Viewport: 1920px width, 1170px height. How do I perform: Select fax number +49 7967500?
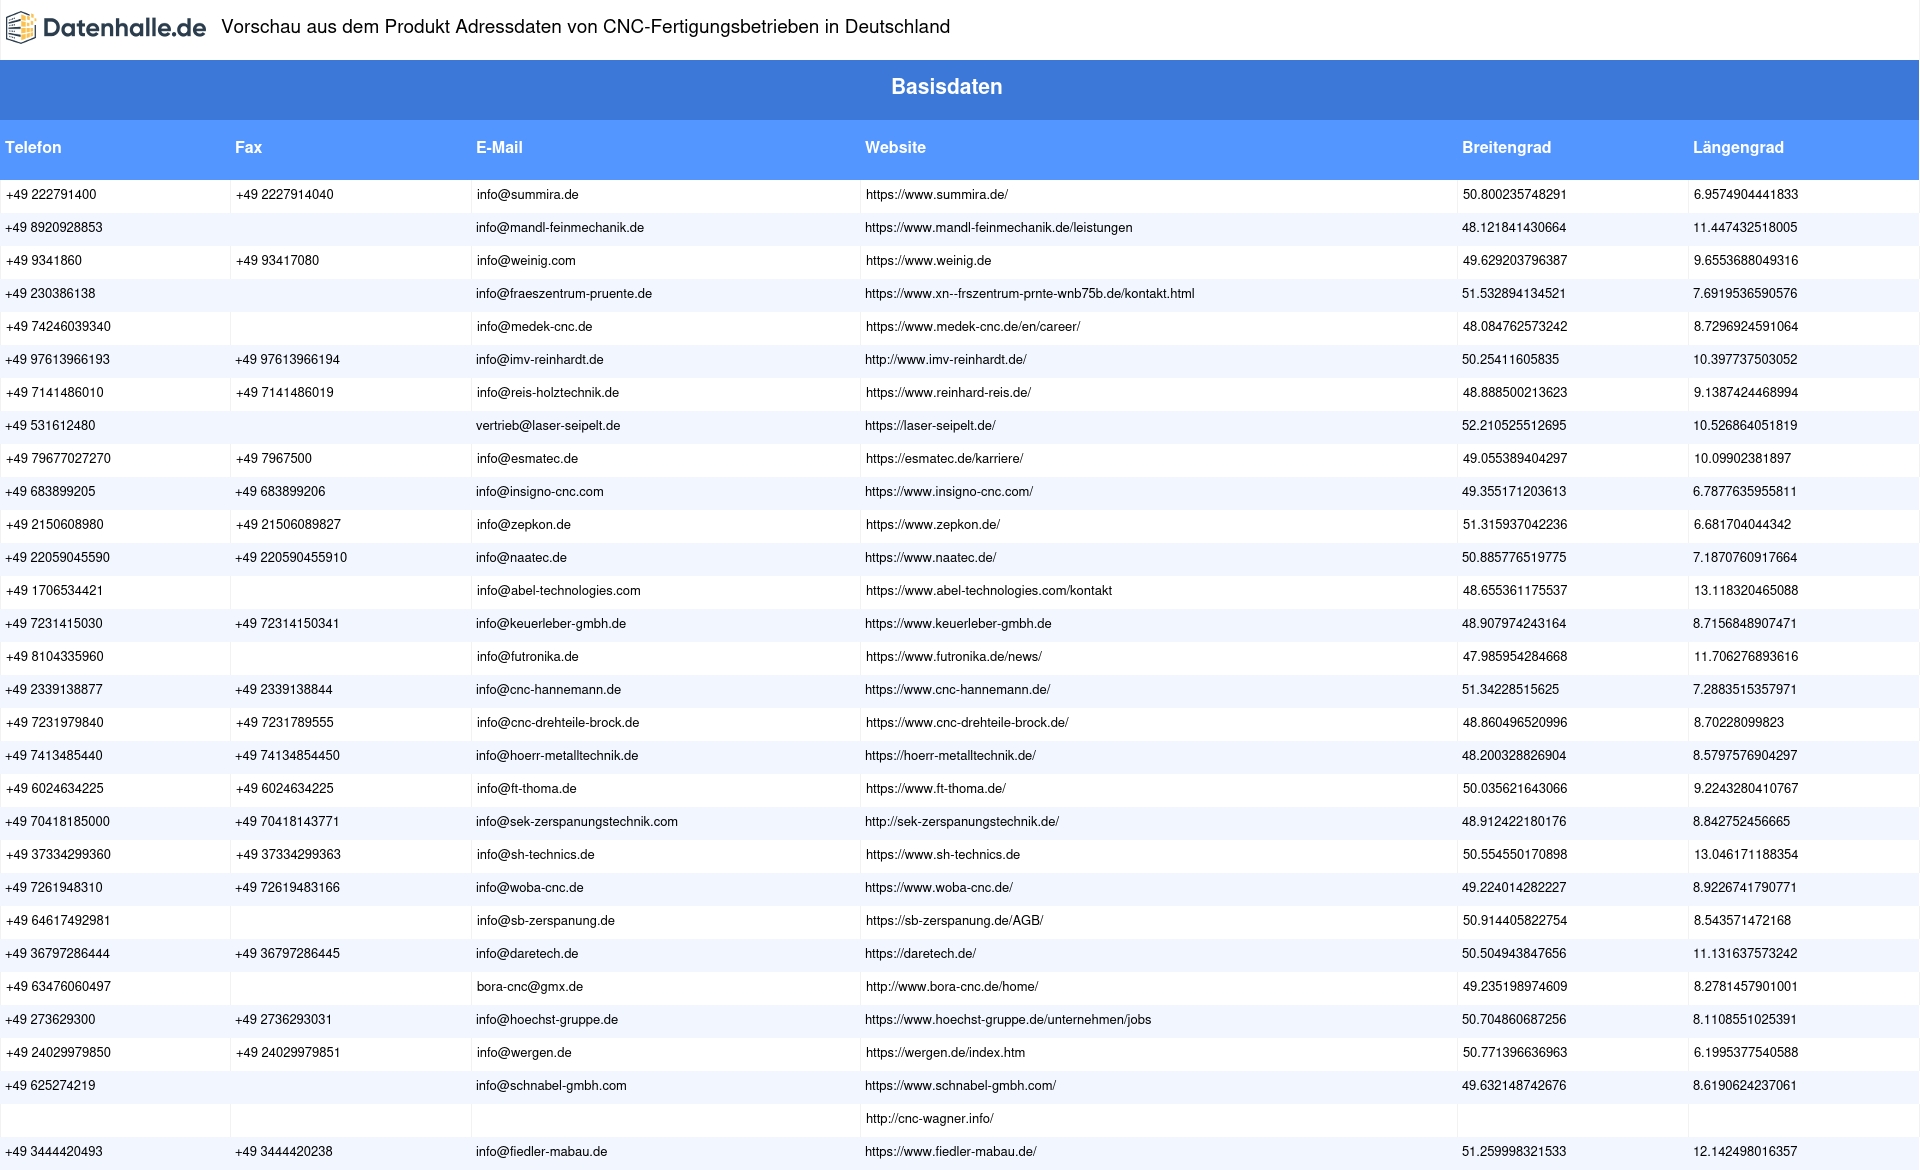tap(274, 459)
